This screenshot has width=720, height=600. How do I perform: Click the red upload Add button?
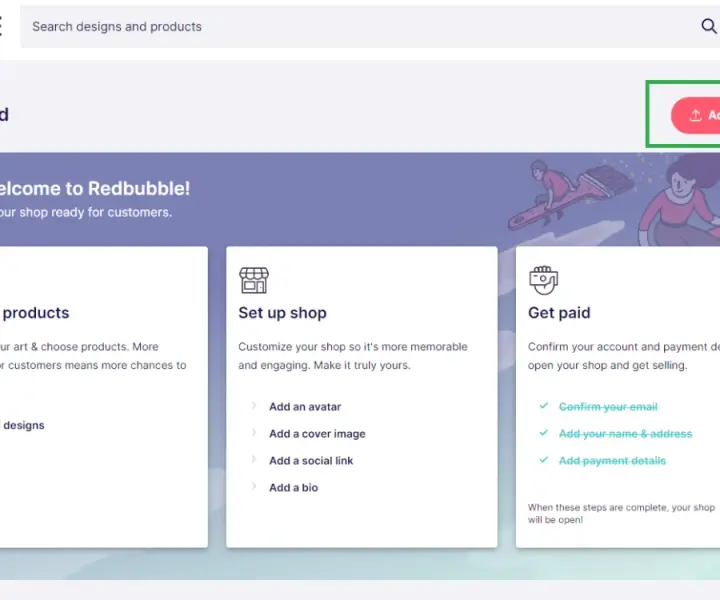pyautogui.click(x=696, y=115)
